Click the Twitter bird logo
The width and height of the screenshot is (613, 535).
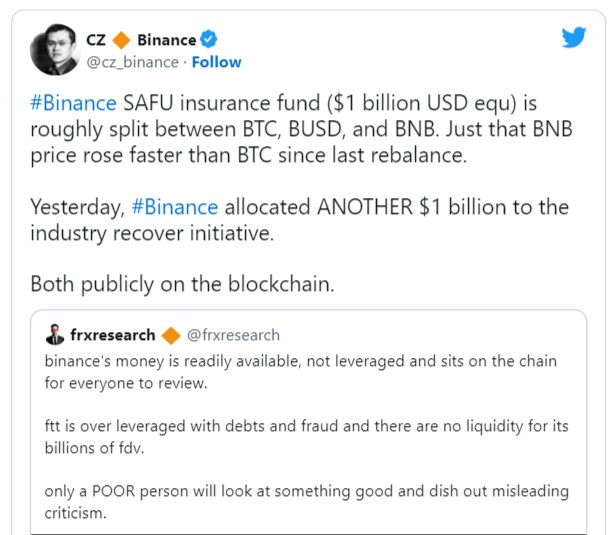(573, 38)
